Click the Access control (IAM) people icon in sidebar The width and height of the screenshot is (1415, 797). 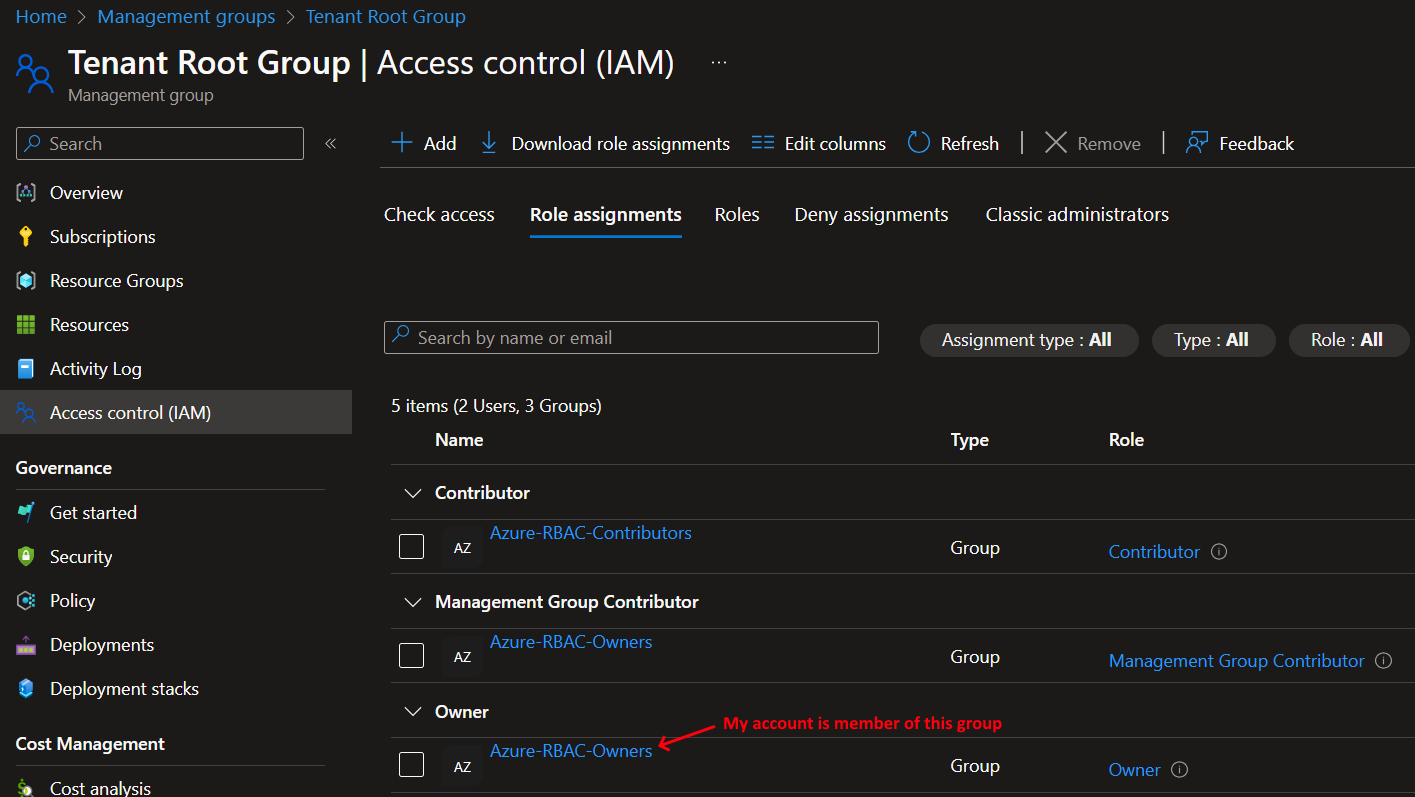26,413
